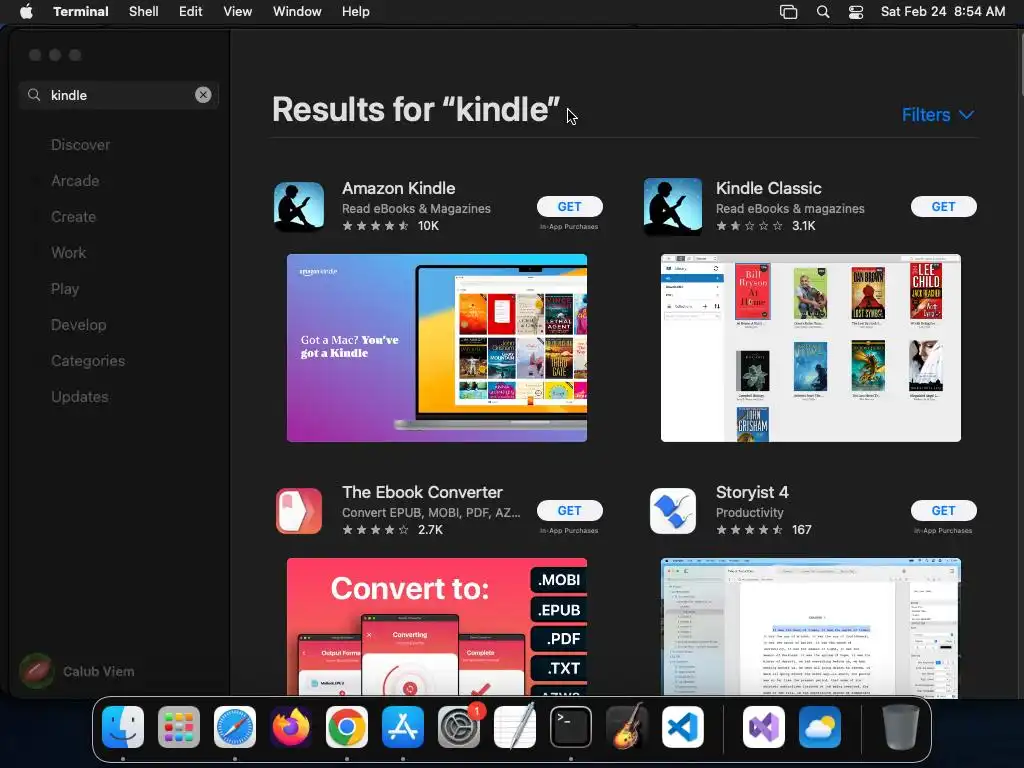Click the Results for "kindle" heading
Image resolution: width=1024 pixels, height=768 pixels.
416,109
